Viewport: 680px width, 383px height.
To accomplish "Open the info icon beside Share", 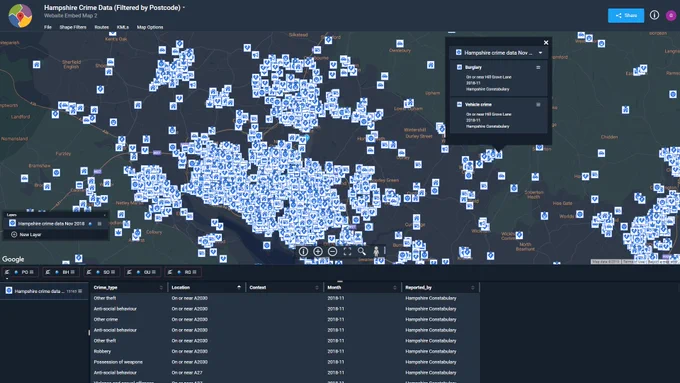I will pos(654,15).
